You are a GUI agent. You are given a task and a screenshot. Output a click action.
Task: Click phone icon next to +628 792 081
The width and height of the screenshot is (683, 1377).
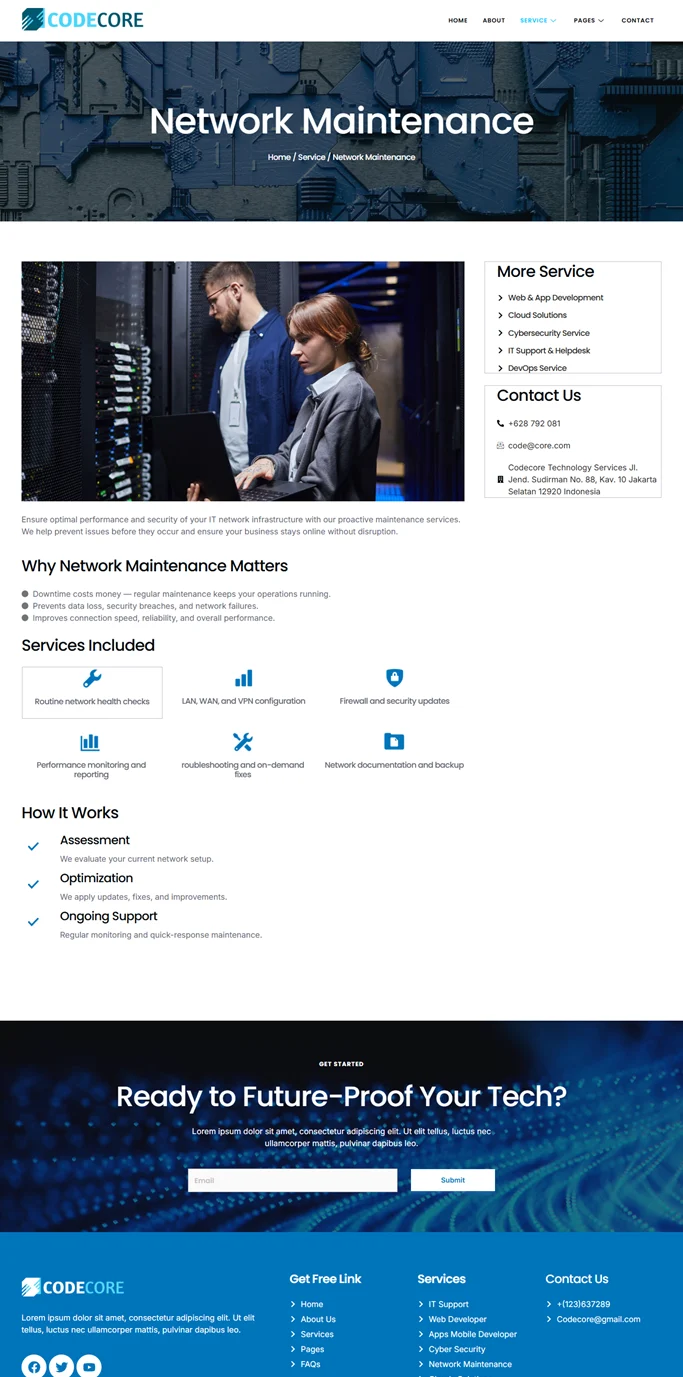500,423
